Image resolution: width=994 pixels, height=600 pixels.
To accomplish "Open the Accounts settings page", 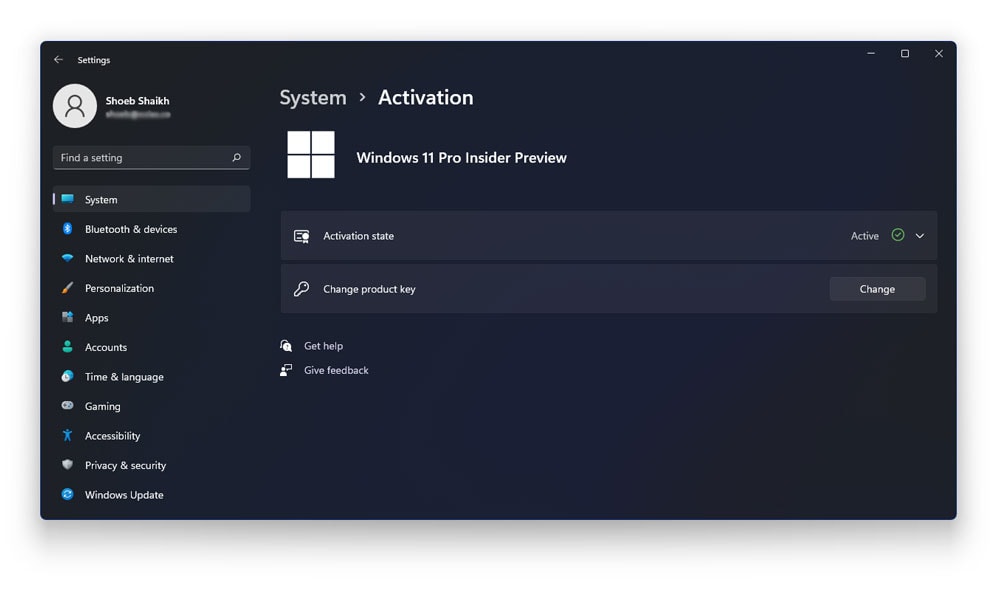I will pyautogui.click(x=152, y=347).
